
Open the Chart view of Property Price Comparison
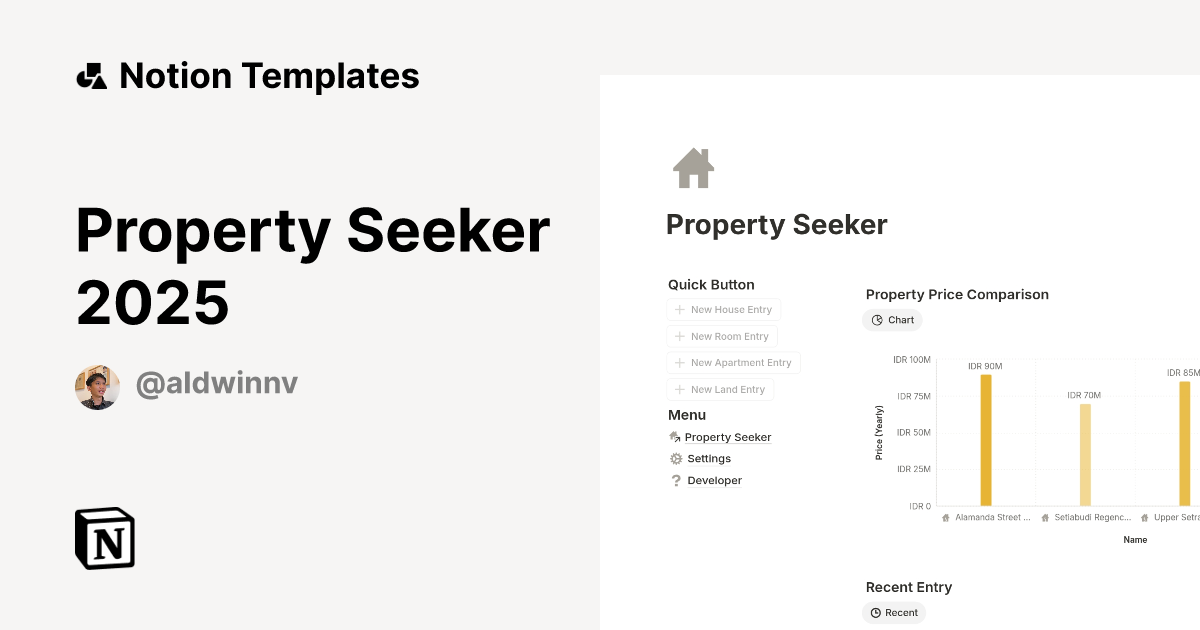pyautogui.click(x=892, y=320)
